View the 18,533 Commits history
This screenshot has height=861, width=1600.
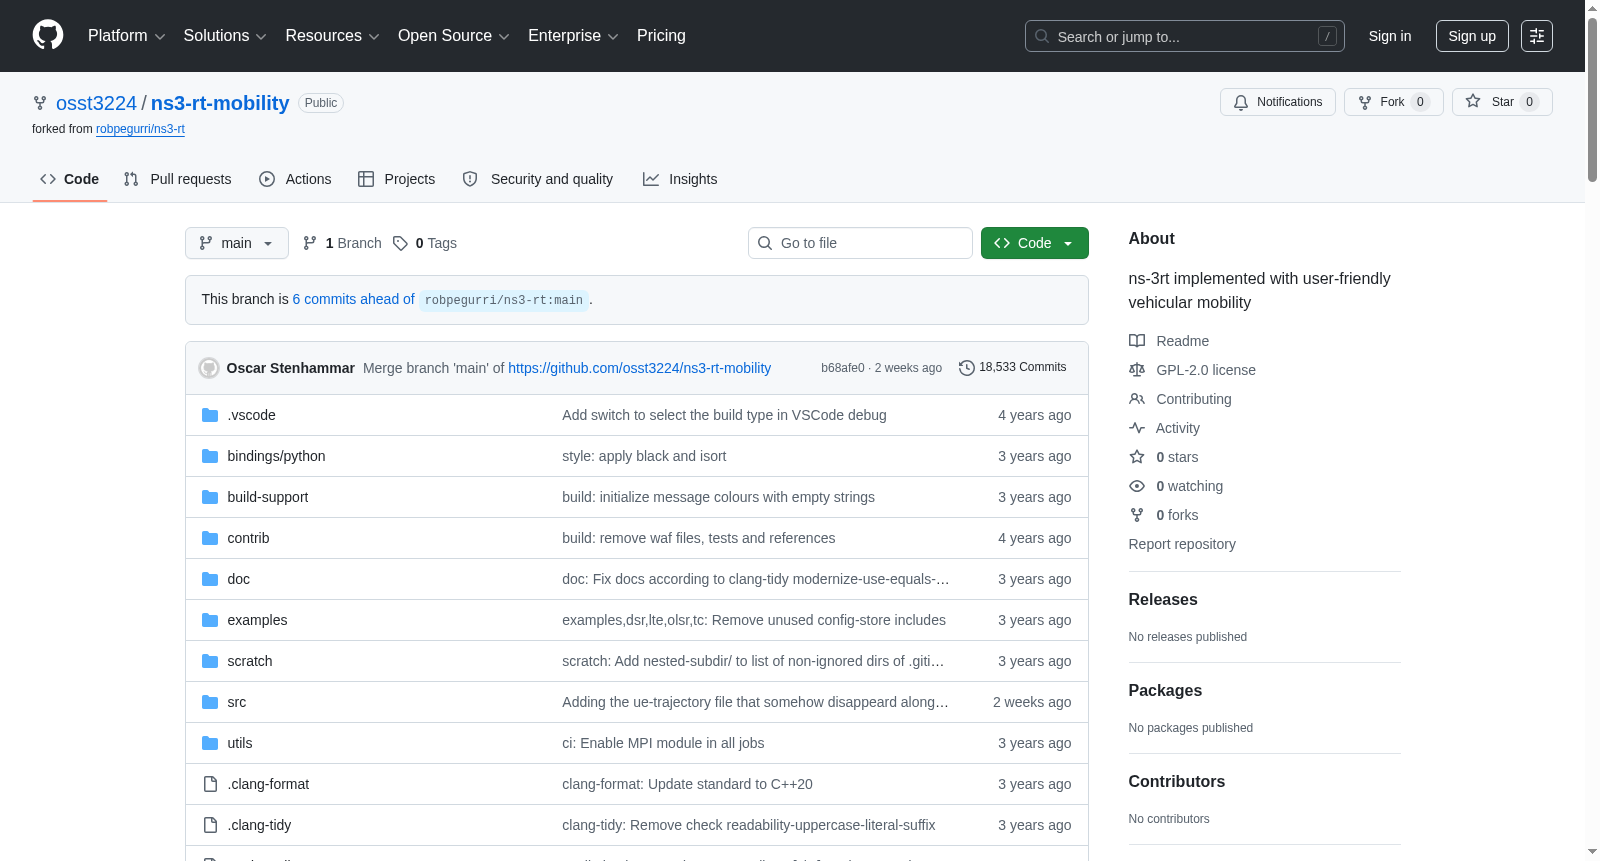coord(1013,367)
